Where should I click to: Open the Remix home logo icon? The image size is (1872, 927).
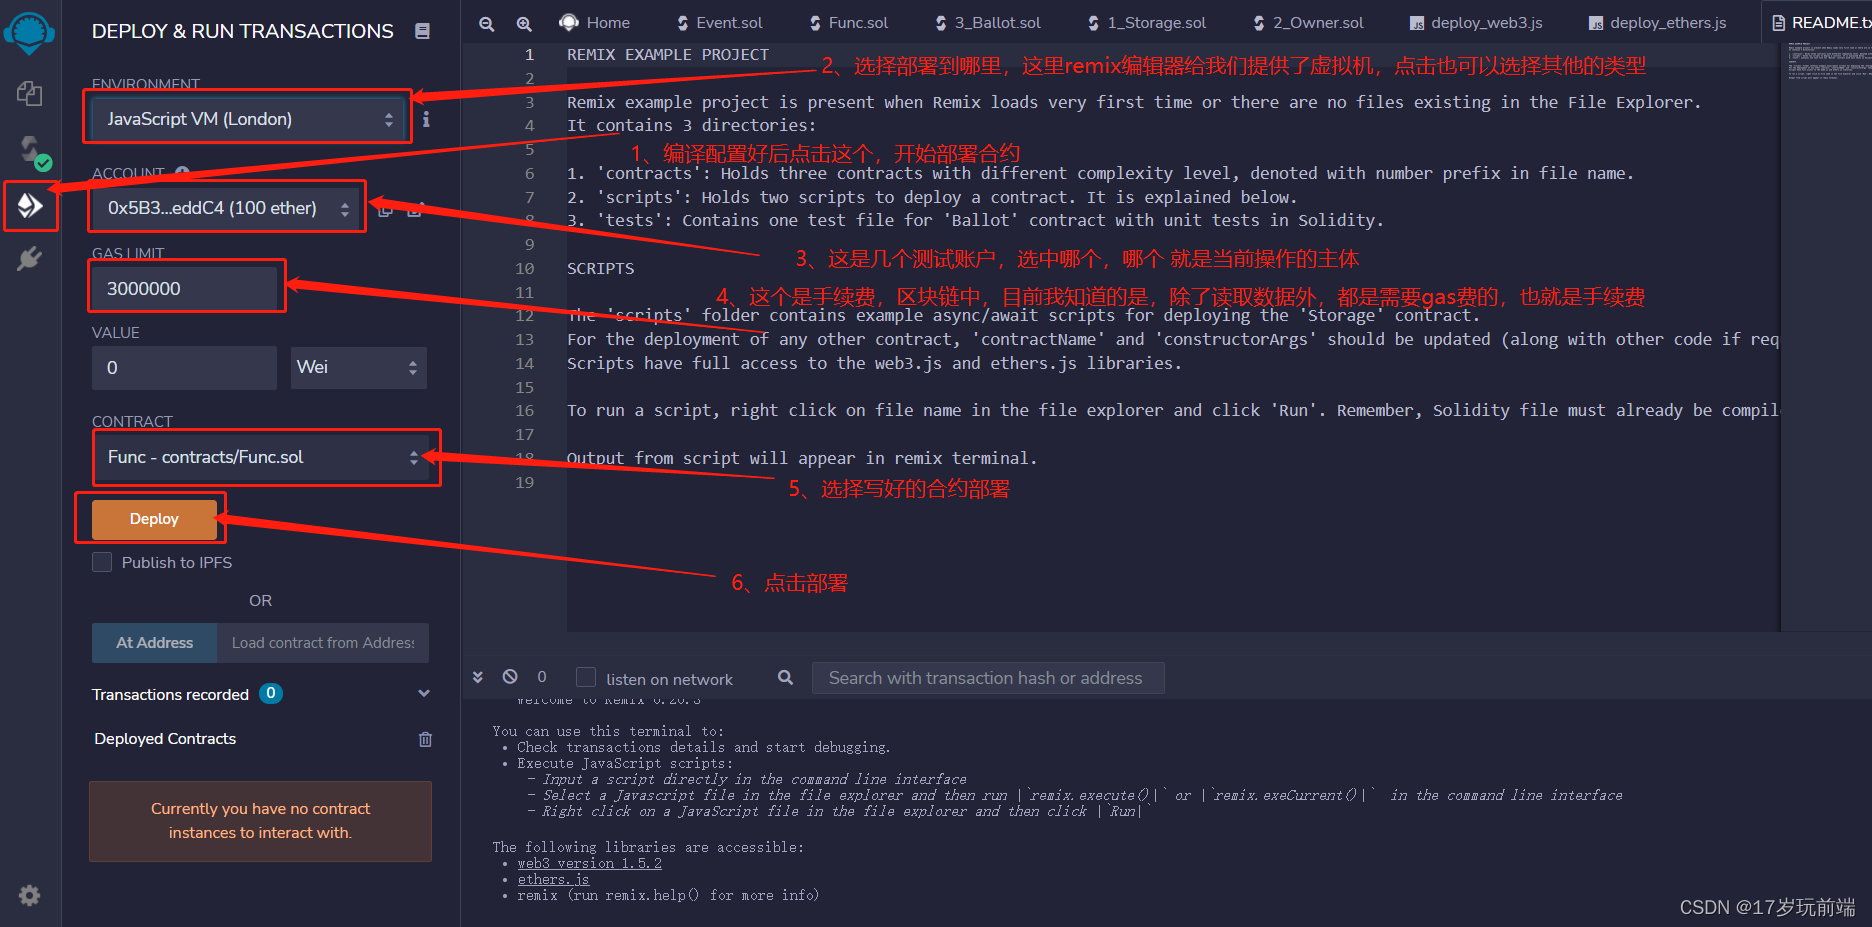[x=29, y=33]
